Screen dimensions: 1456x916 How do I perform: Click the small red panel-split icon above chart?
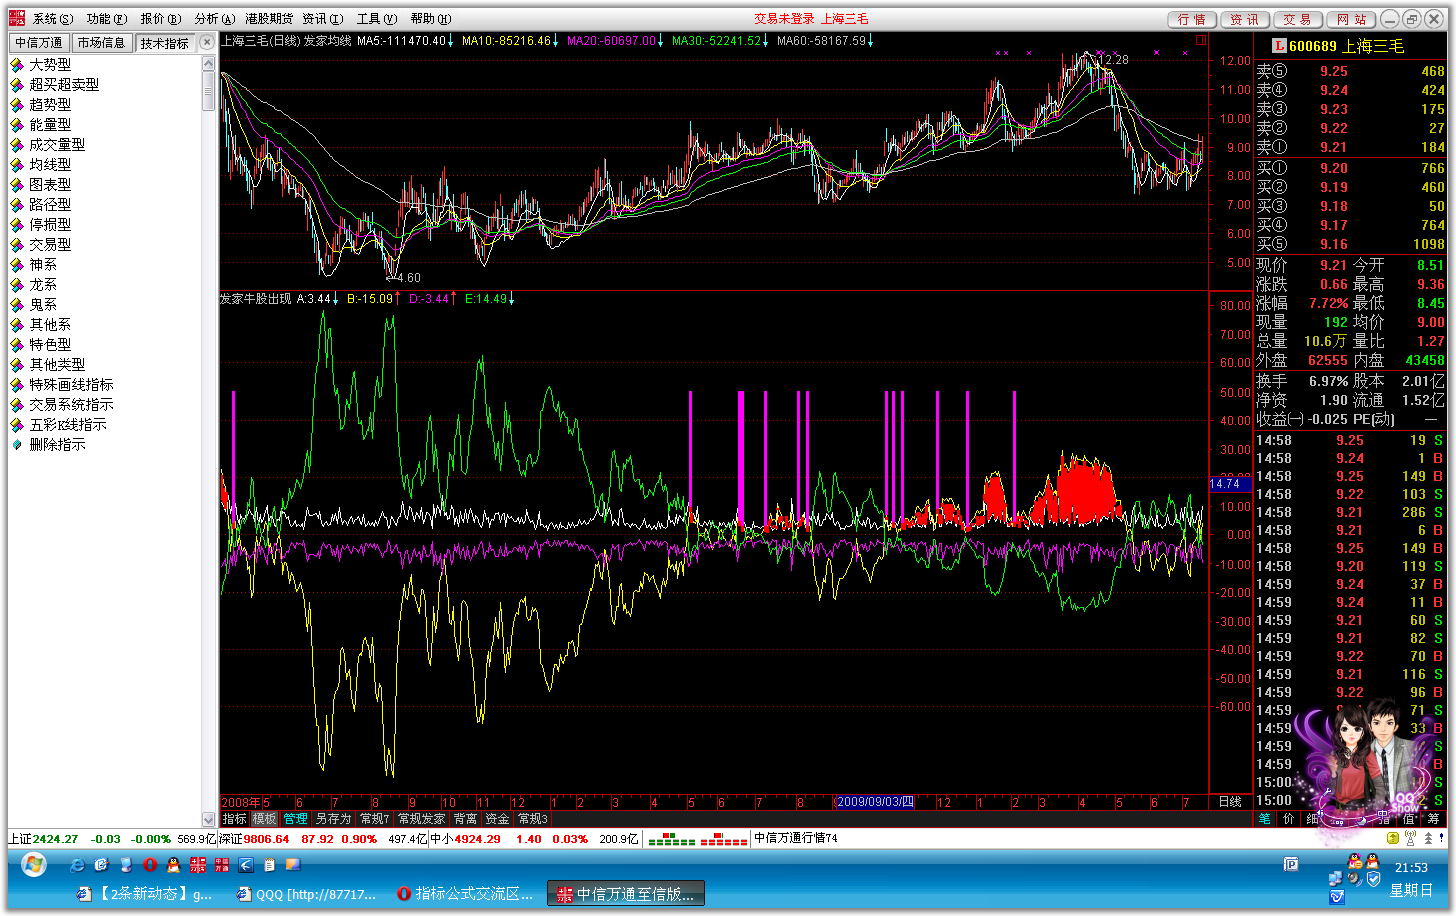click(1201, 41)
